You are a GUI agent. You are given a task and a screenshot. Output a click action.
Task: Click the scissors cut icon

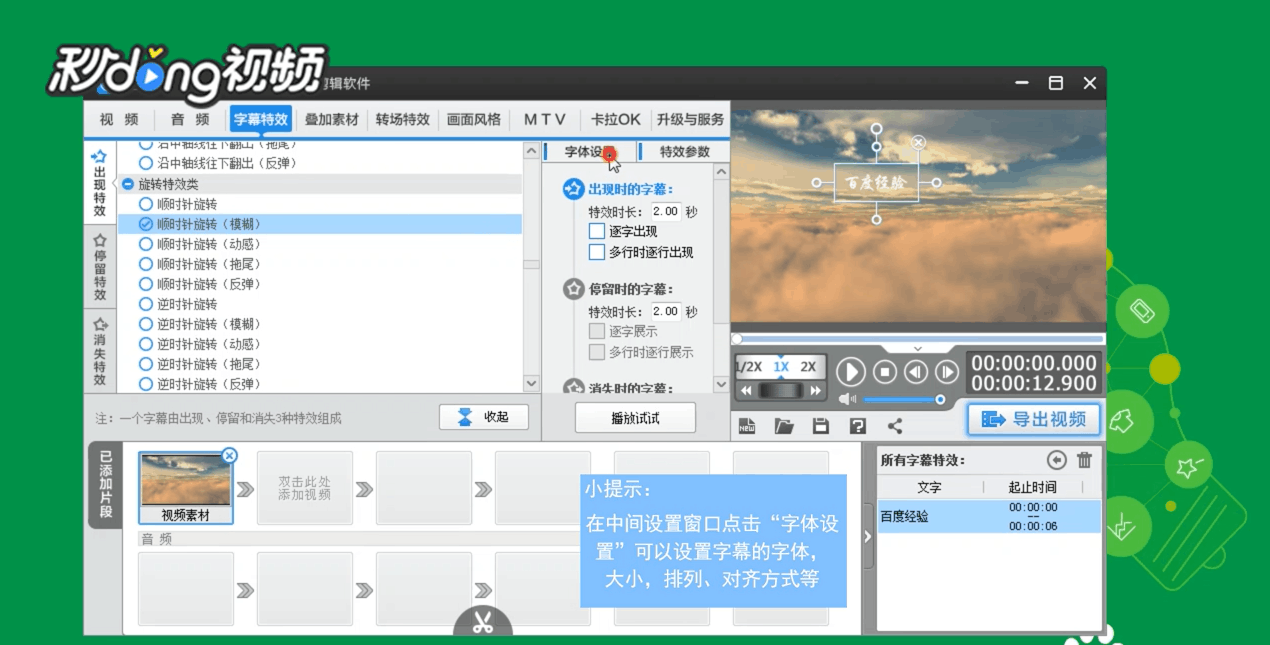[483, 623]
